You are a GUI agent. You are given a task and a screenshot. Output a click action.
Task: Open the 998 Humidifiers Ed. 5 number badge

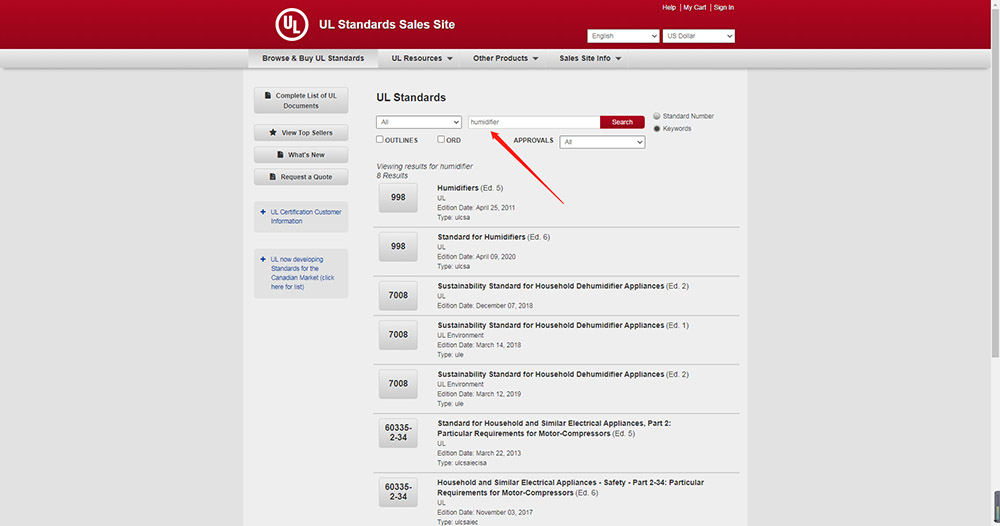[398, 198]
